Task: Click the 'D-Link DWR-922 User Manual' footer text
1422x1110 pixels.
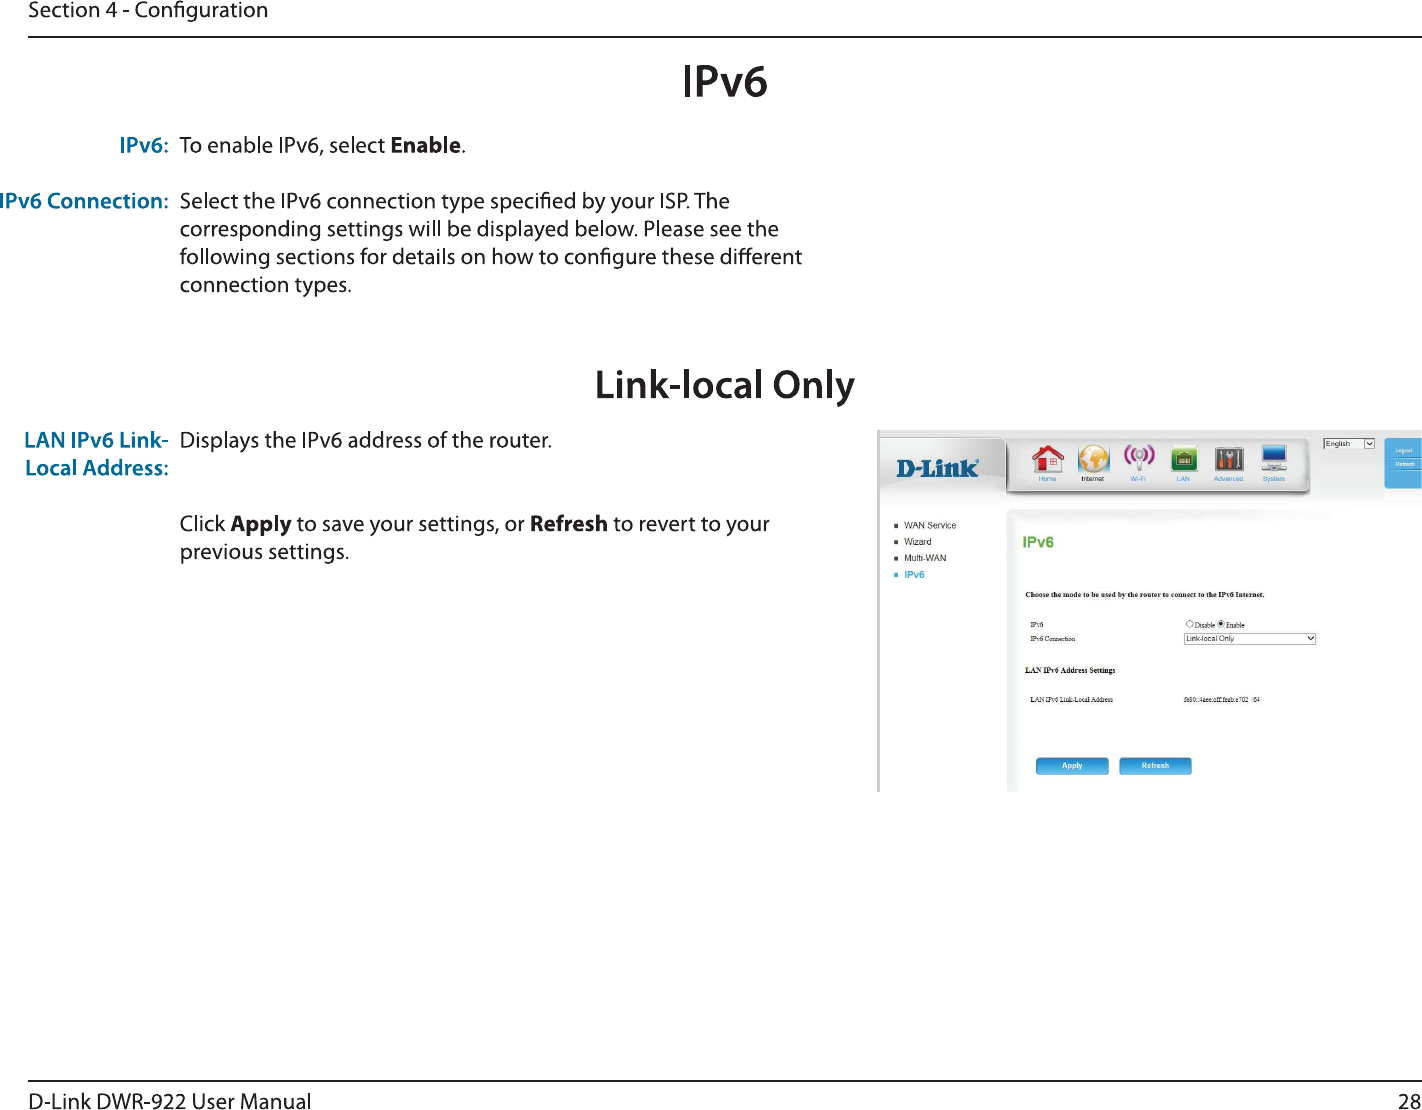Action: coord(170,1101)
